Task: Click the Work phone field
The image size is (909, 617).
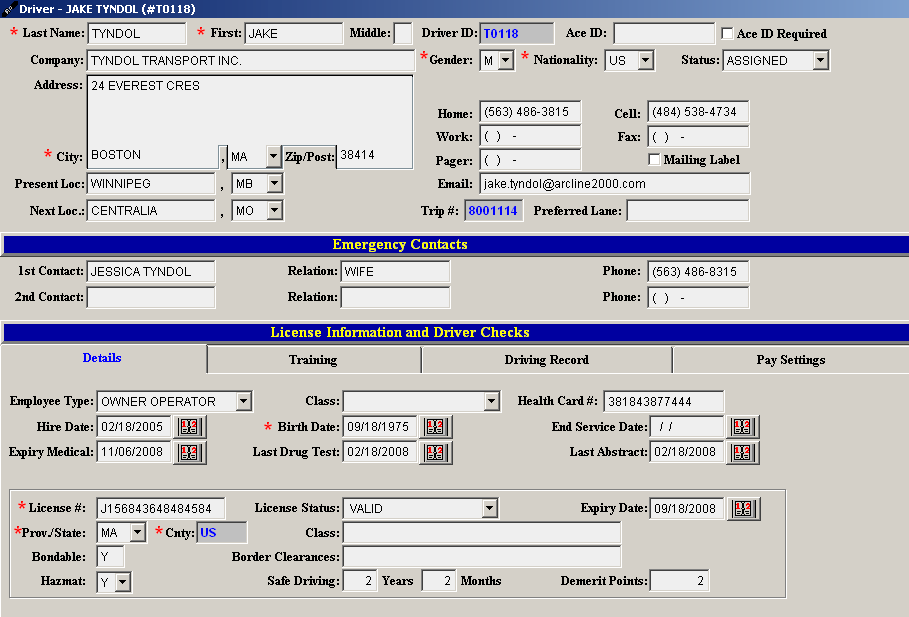Action: point(530,137)
